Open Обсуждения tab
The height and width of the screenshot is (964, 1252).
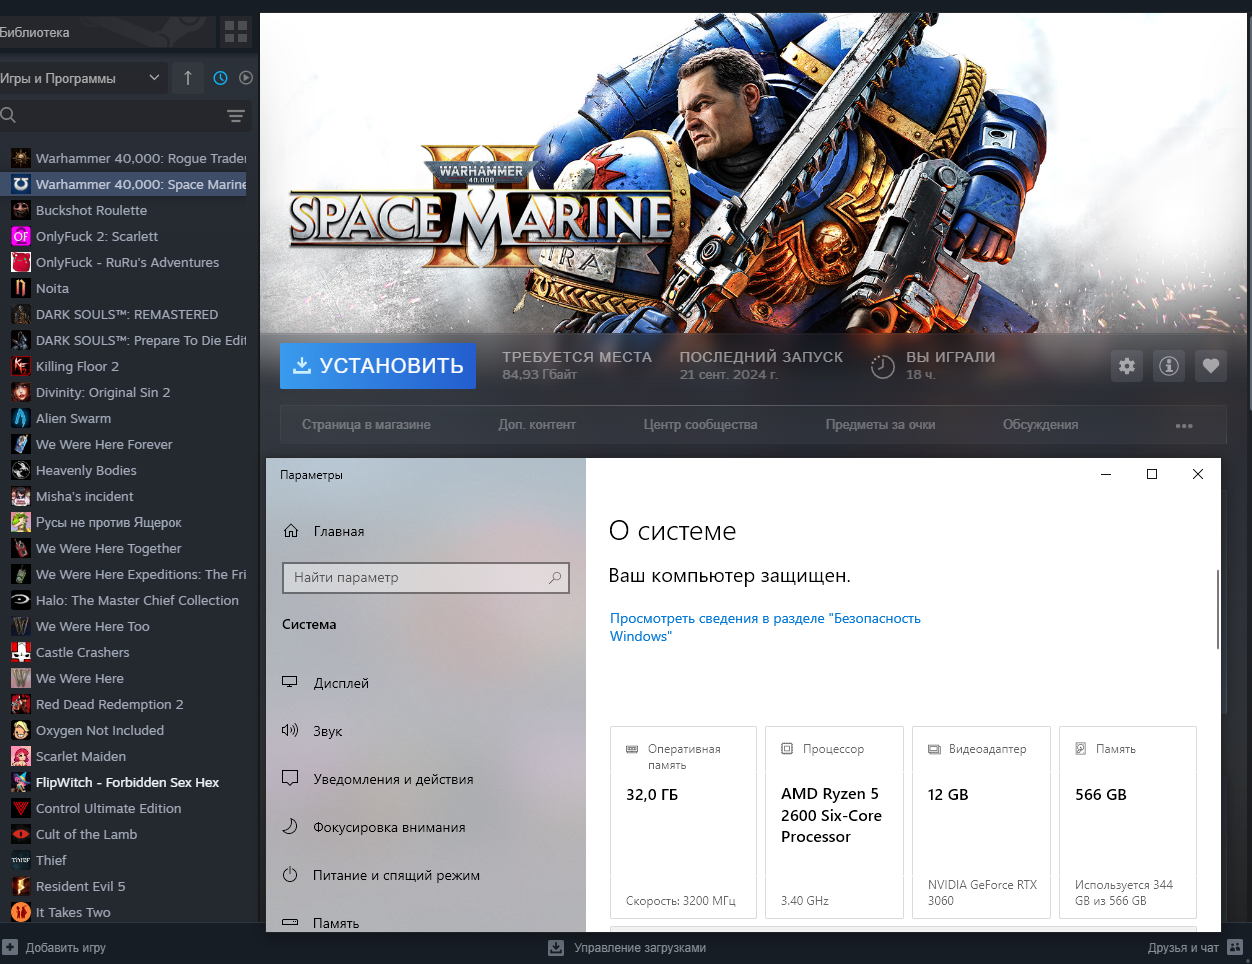coord(1040,425)
